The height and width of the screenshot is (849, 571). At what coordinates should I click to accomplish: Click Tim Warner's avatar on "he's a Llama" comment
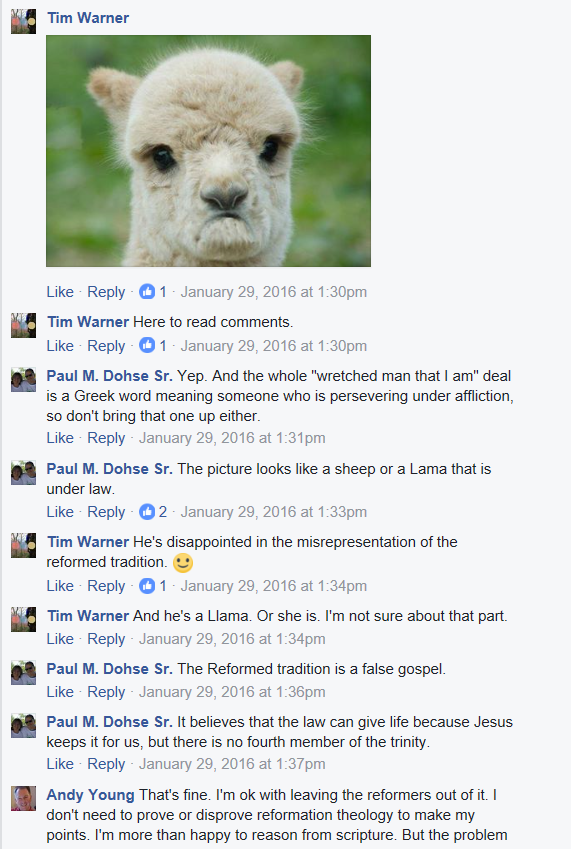[23, 619]
